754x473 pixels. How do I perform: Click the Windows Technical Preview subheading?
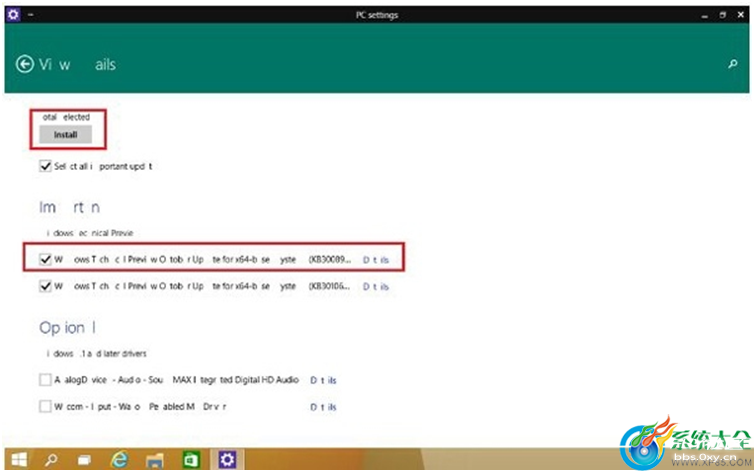(x=90, y=233)
